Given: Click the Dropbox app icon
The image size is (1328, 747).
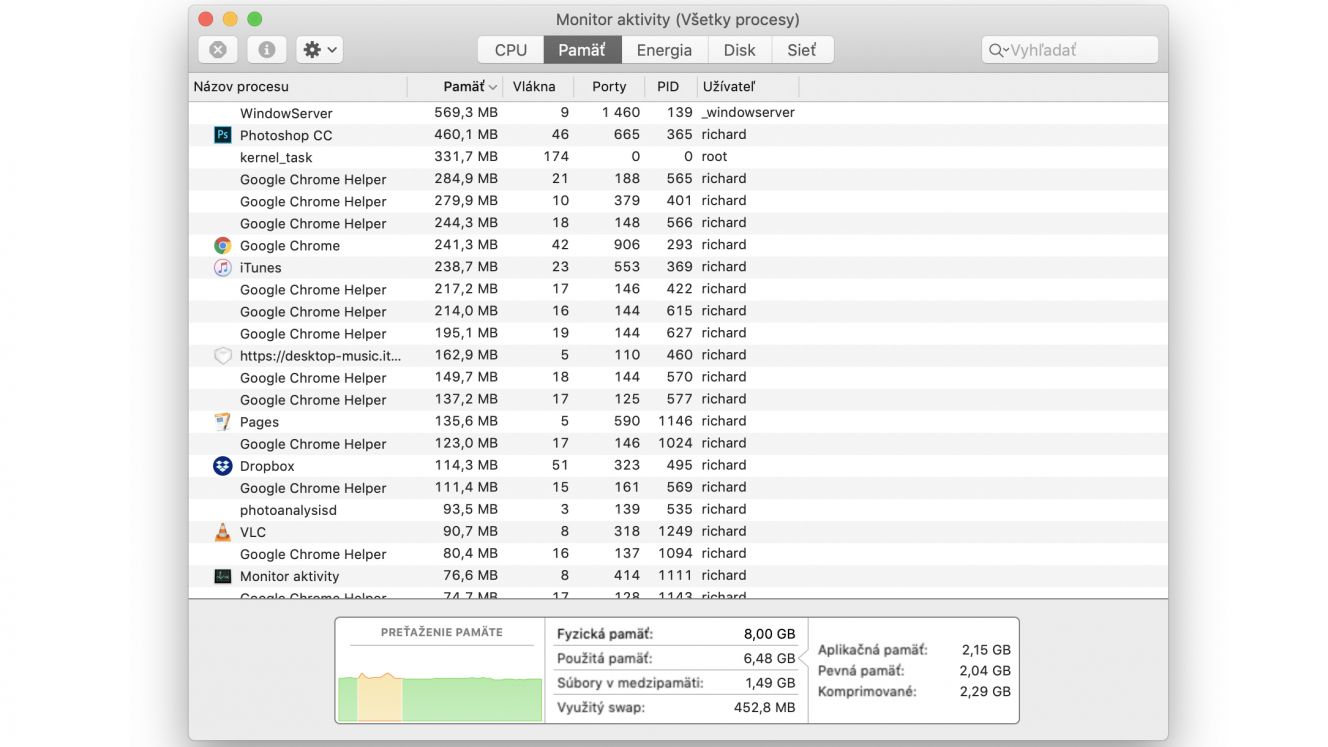Looking at the screenshot, I should click(x=223, y=465).
